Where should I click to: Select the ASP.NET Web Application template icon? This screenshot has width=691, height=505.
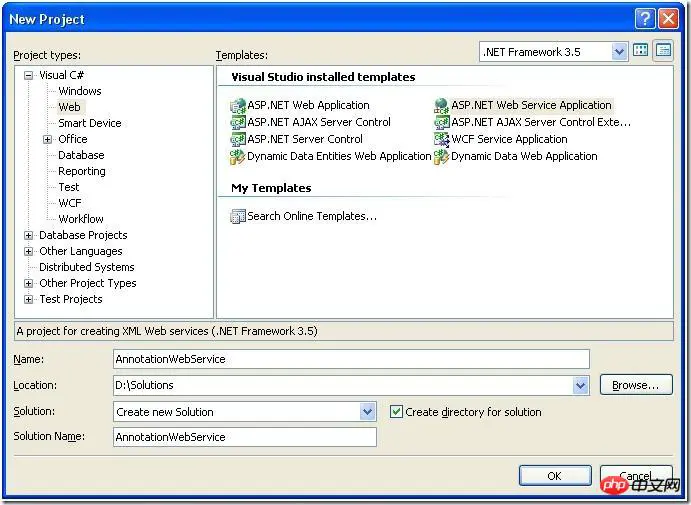[238, 106]
